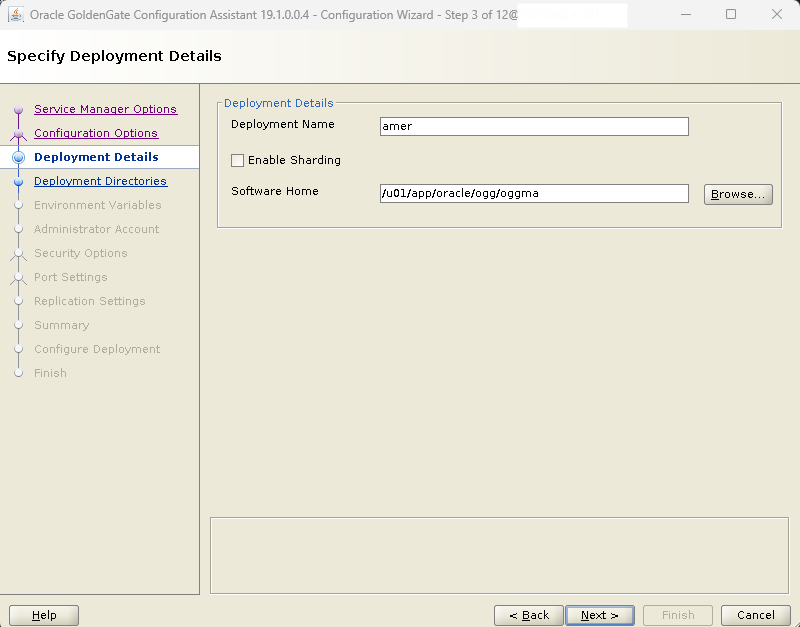Viewport: 800px width, 627px height.
Task: Click the Deployment Name input field
Action: pyautogui.click(x=534, y=127)
